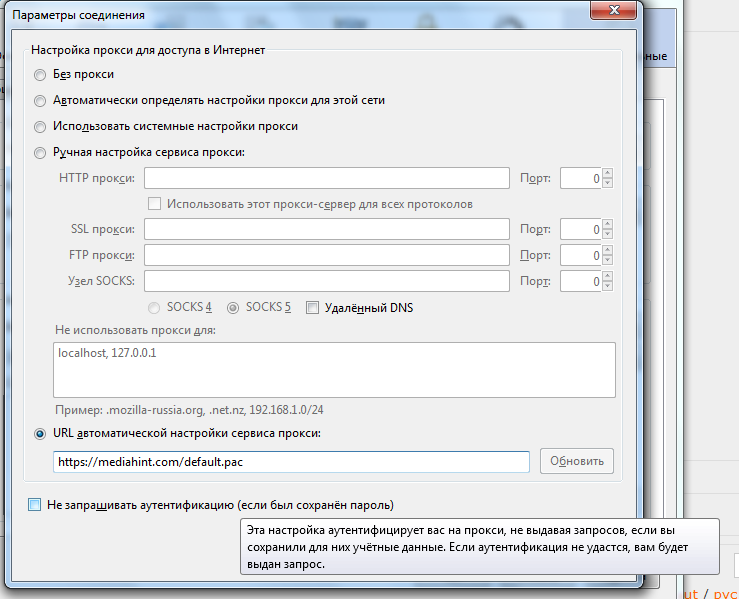The height and width of the screenshot is (599, 739).
Task: Click the SOCKS port number field
Action: pos(581,281)
